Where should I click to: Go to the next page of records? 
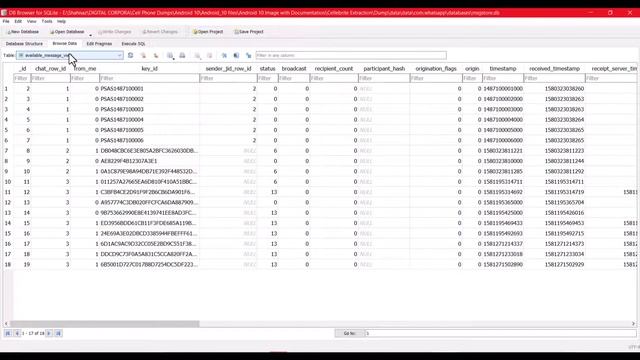click(x=49, y=333)
